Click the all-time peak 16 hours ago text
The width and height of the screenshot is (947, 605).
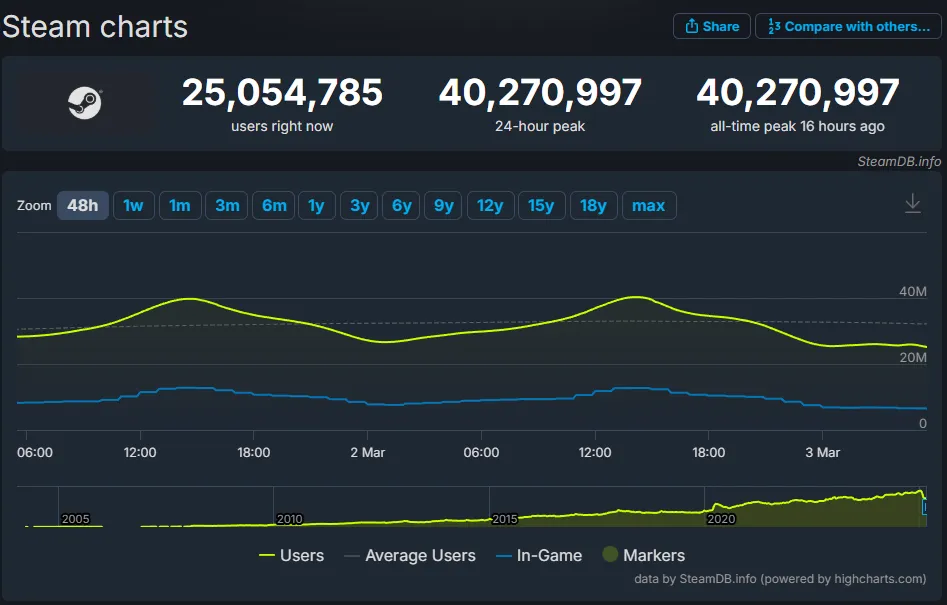(x=797, y=126)
